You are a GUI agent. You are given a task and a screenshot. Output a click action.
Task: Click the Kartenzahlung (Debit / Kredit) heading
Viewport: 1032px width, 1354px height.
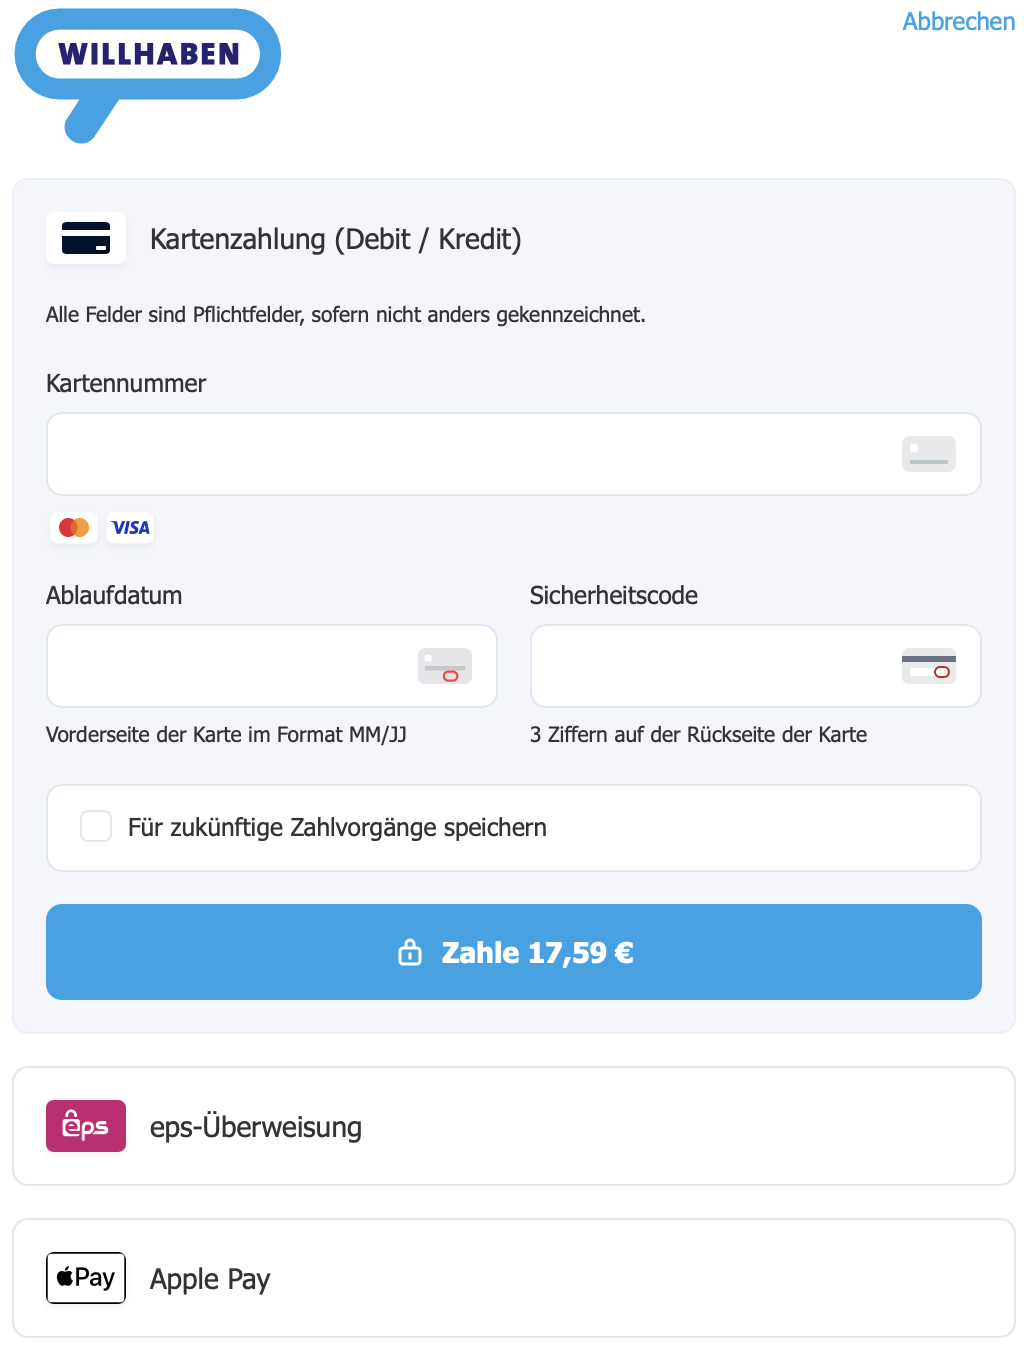pos(336,239)
